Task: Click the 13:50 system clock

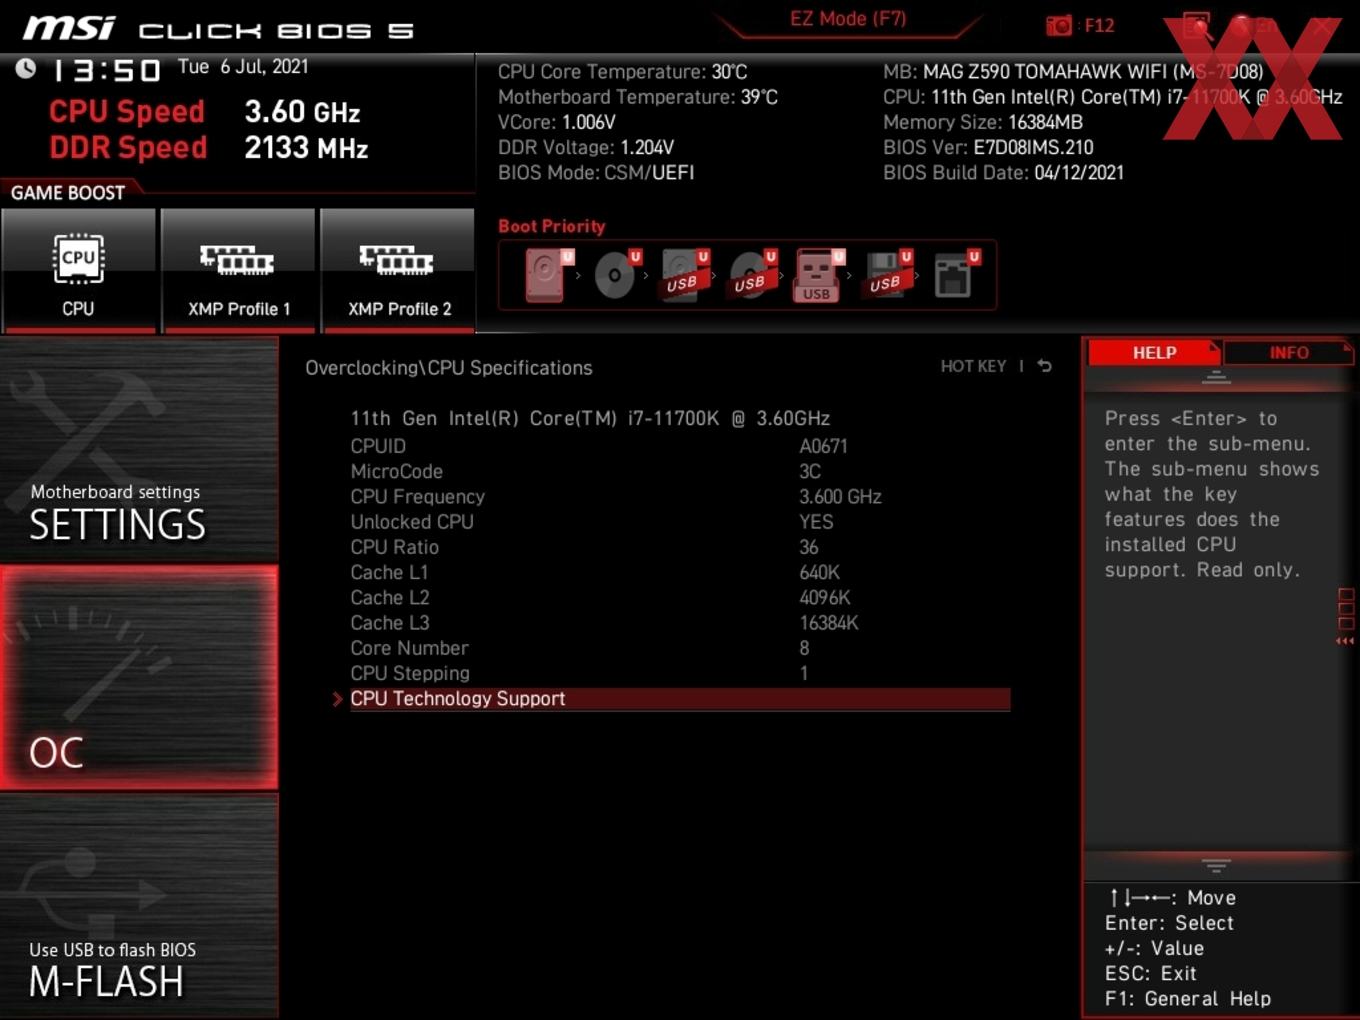Action: point(106,70)
